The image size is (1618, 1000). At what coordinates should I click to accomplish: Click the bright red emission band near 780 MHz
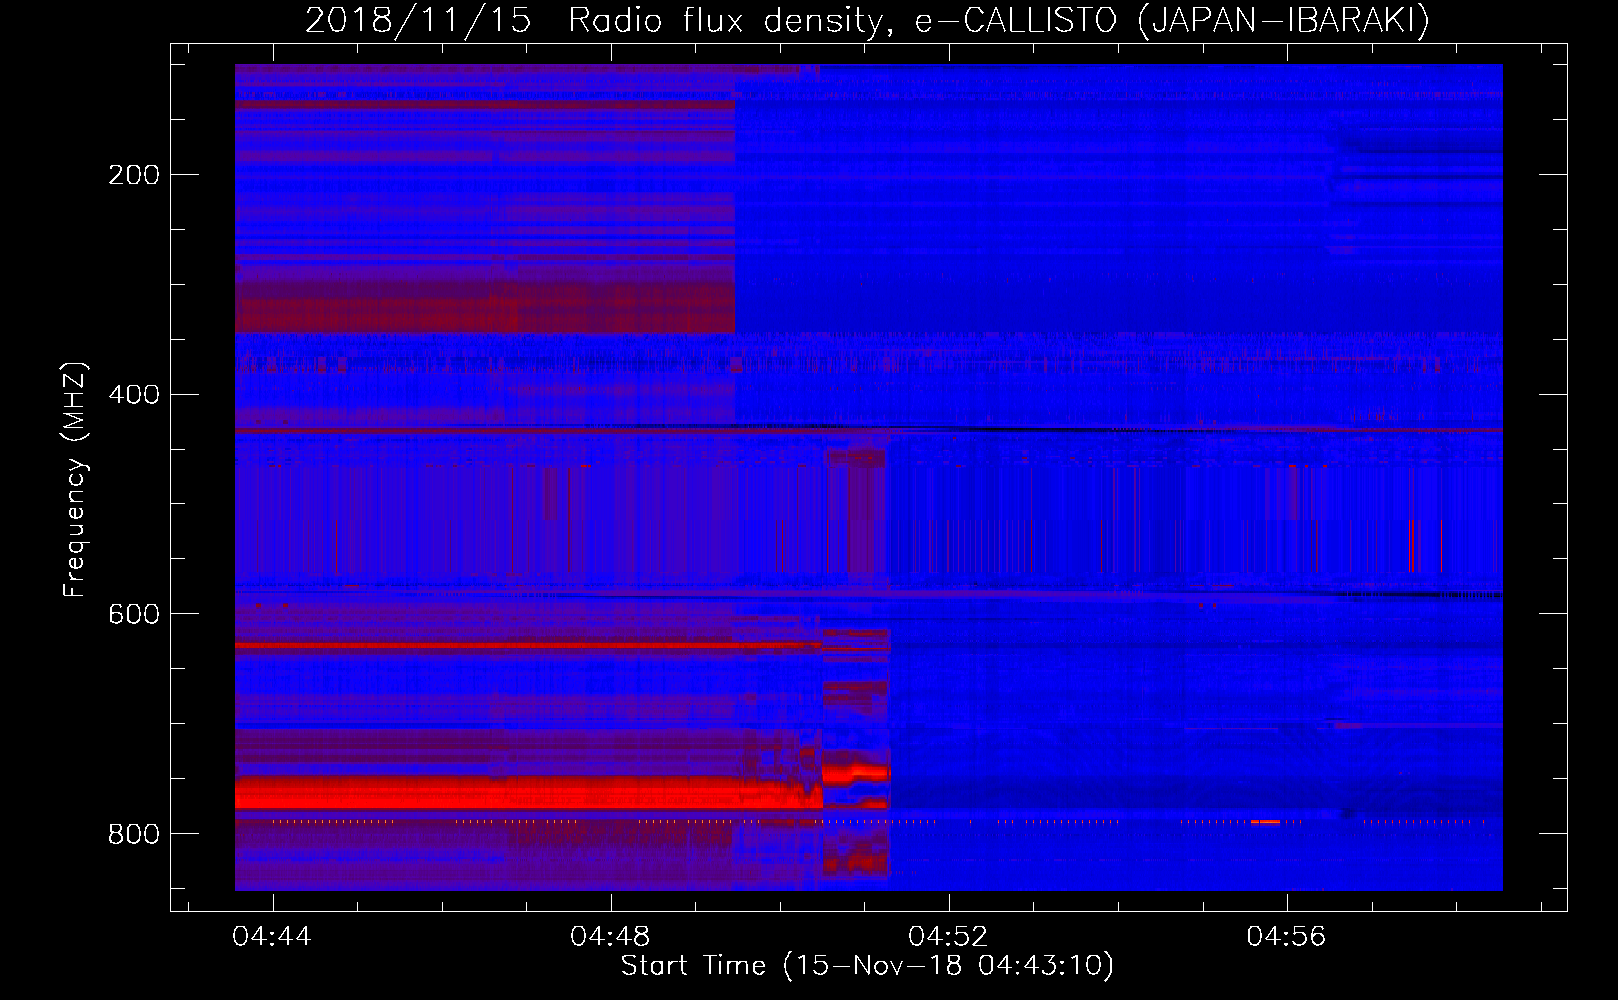pyautogui.click(x=528, y=793)
